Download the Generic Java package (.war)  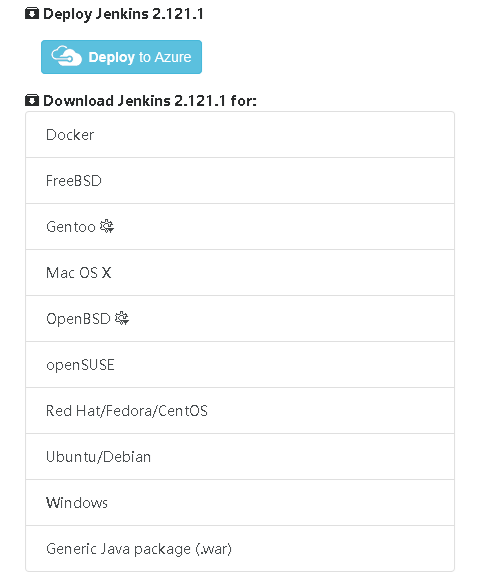(x=240, y=548)
